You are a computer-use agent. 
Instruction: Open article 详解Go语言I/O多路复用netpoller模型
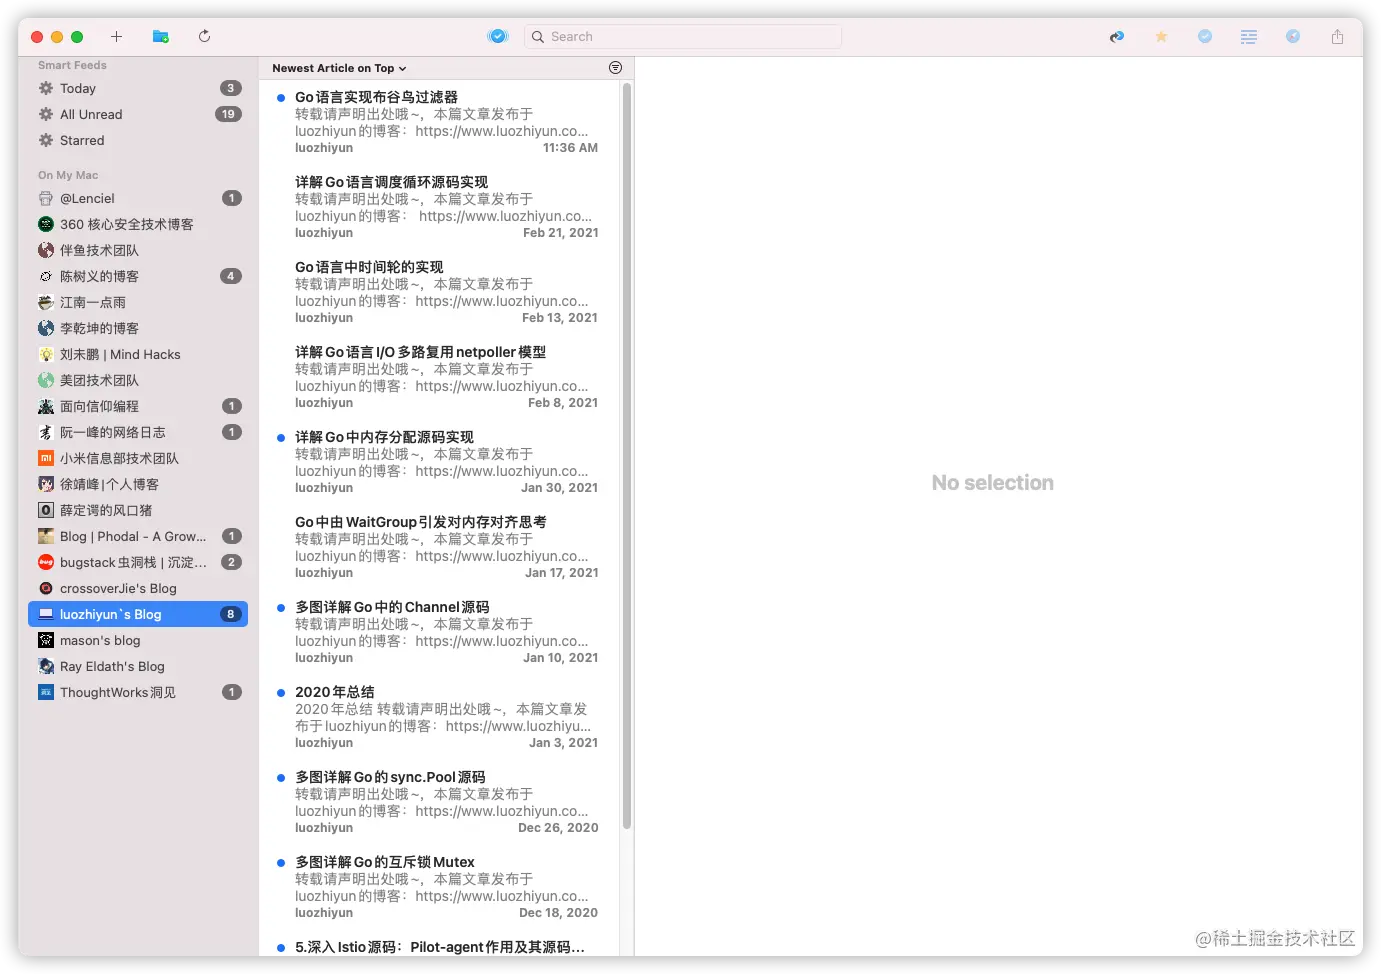[x=439, y=377]
